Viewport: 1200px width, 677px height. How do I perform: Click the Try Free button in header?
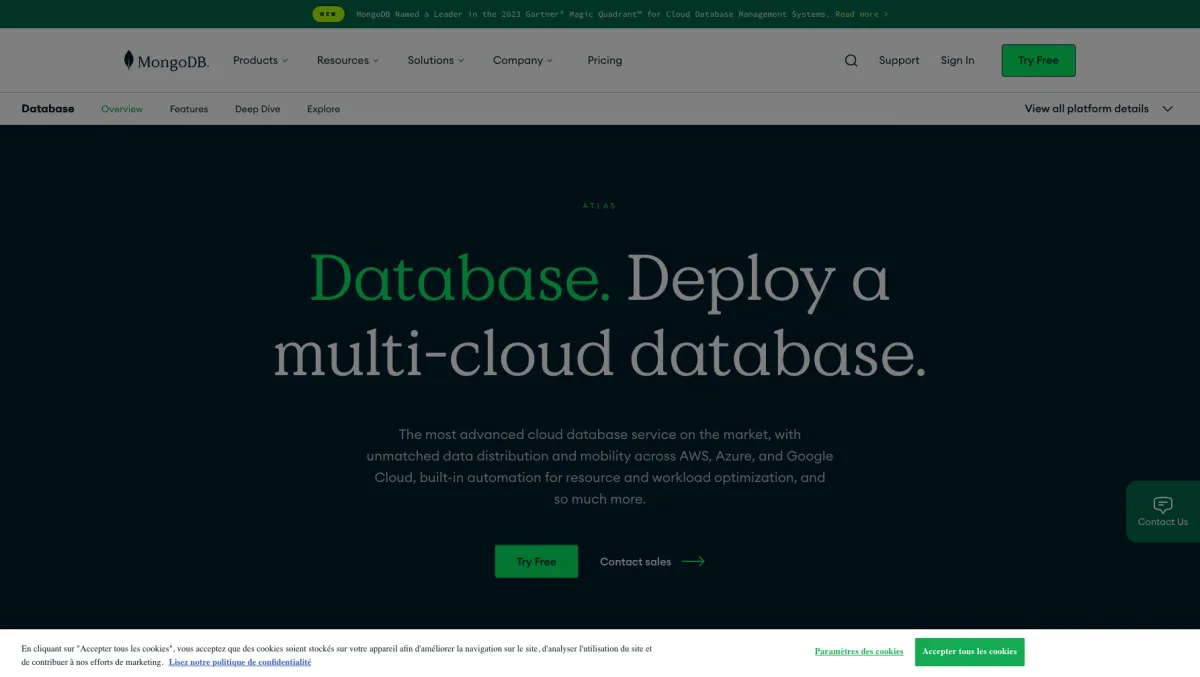coord(1038,60)
